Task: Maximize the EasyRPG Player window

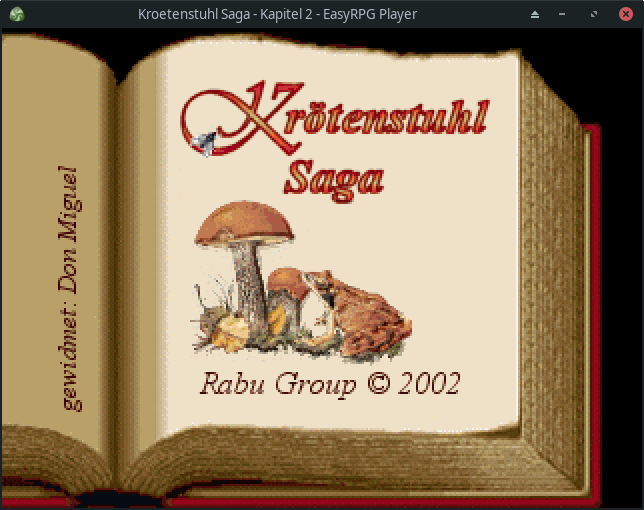Action: coord(594,14)
